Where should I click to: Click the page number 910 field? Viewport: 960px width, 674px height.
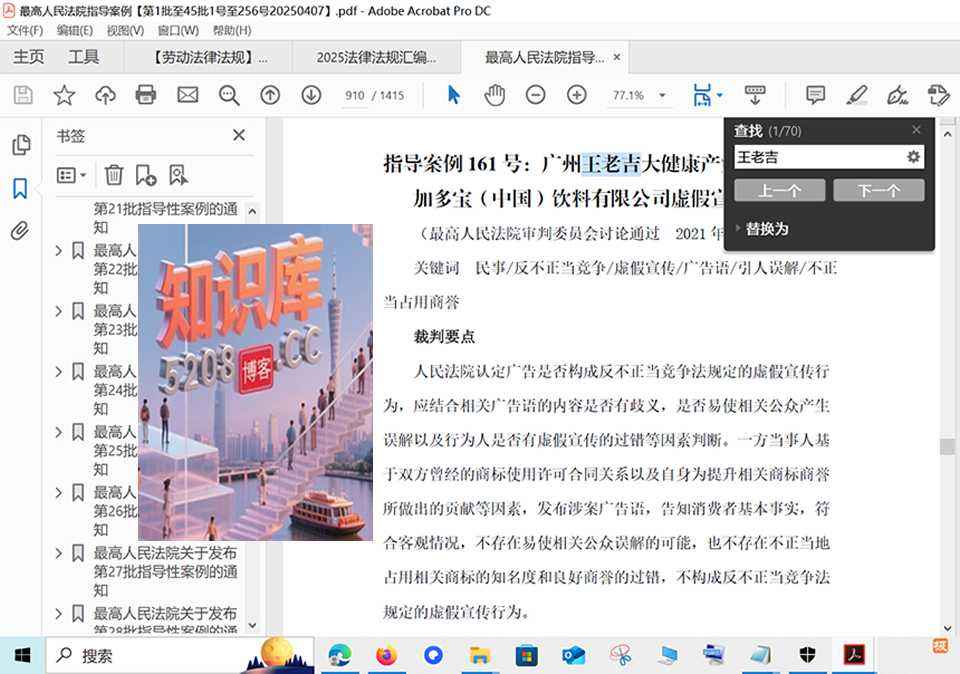[354, 95]
